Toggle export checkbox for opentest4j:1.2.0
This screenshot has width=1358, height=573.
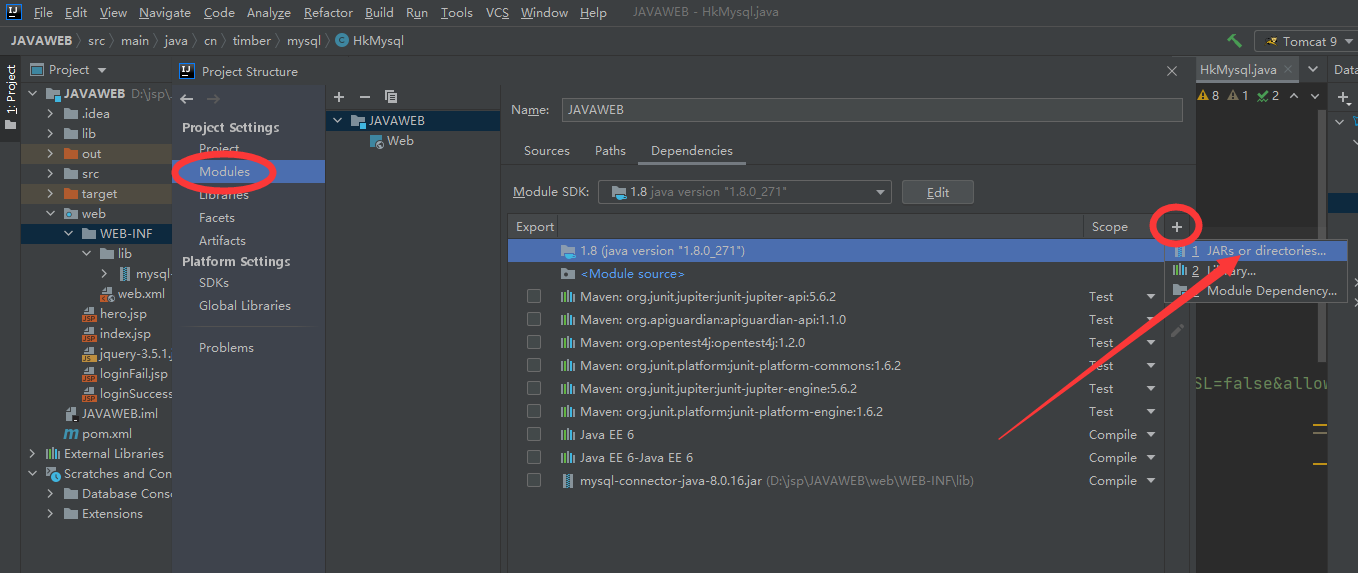click(534, 342)
